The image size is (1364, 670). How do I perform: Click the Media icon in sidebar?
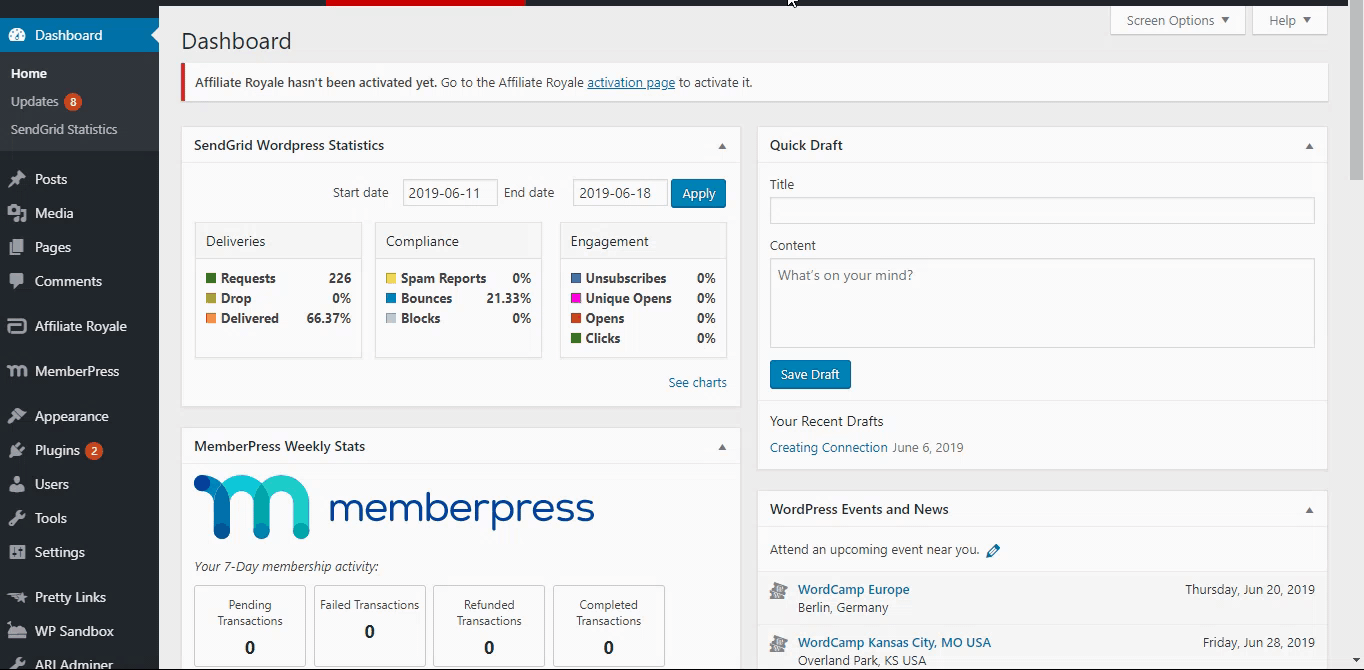17,213
